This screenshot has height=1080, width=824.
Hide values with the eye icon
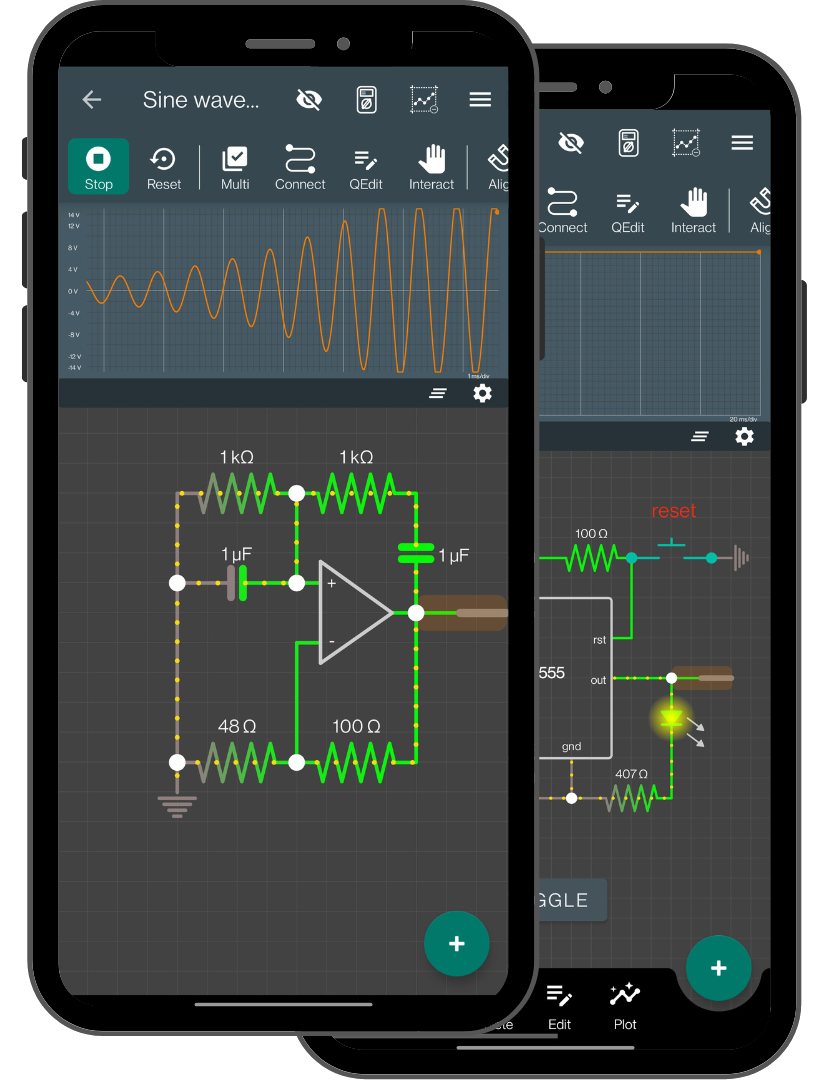308,99
